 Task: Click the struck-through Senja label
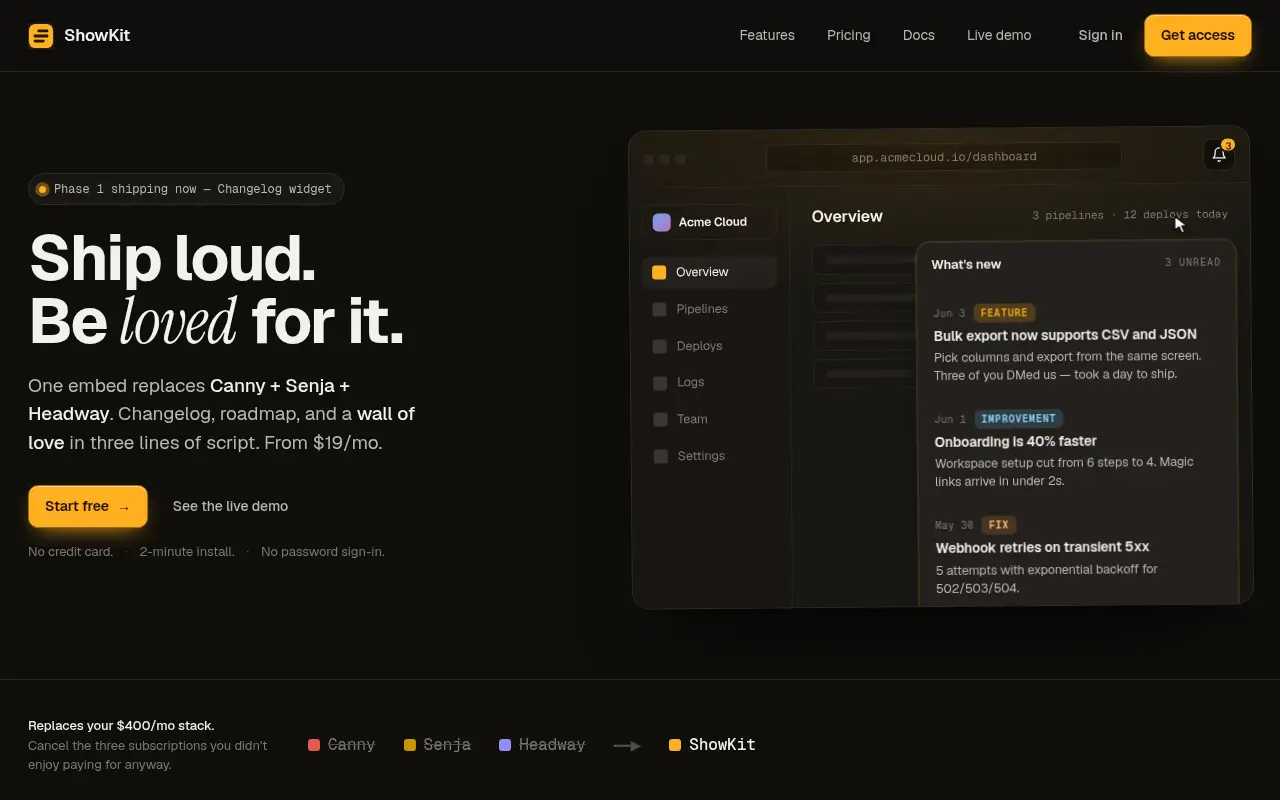tap(447, 745)
